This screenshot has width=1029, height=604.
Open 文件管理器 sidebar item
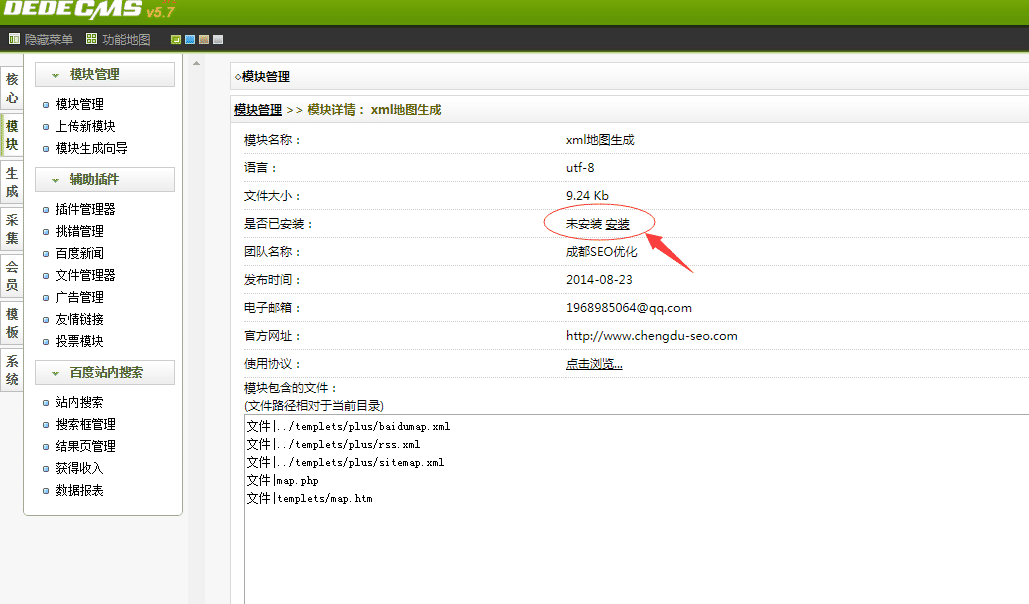pyautogui.click(x=85, y=275)
